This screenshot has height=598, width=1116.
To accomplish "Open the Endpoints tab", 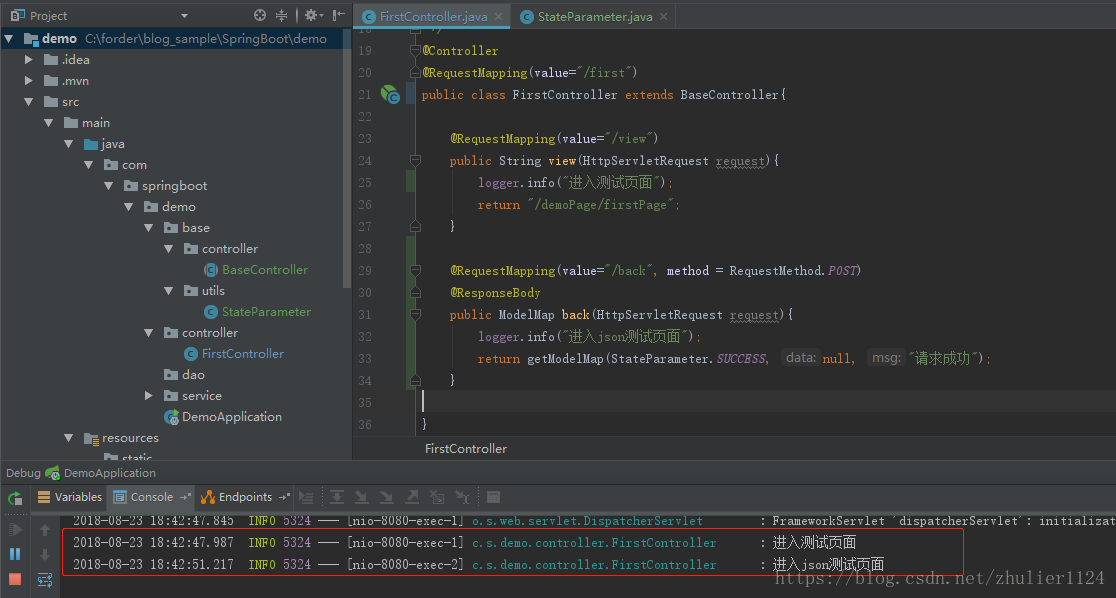I will (244, 497).
